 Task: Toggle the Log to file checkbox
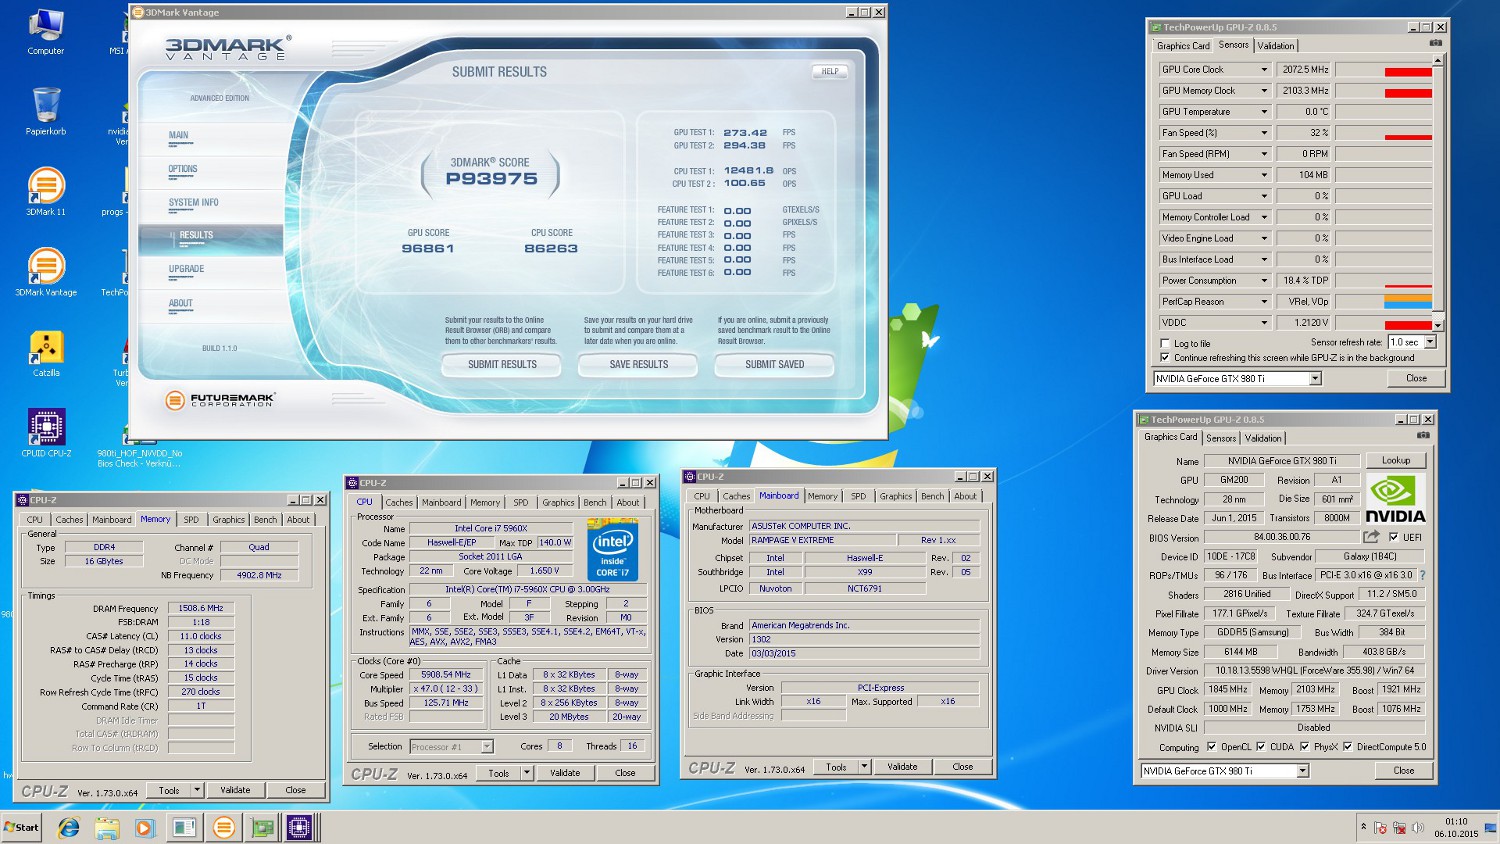(1165, 343)
